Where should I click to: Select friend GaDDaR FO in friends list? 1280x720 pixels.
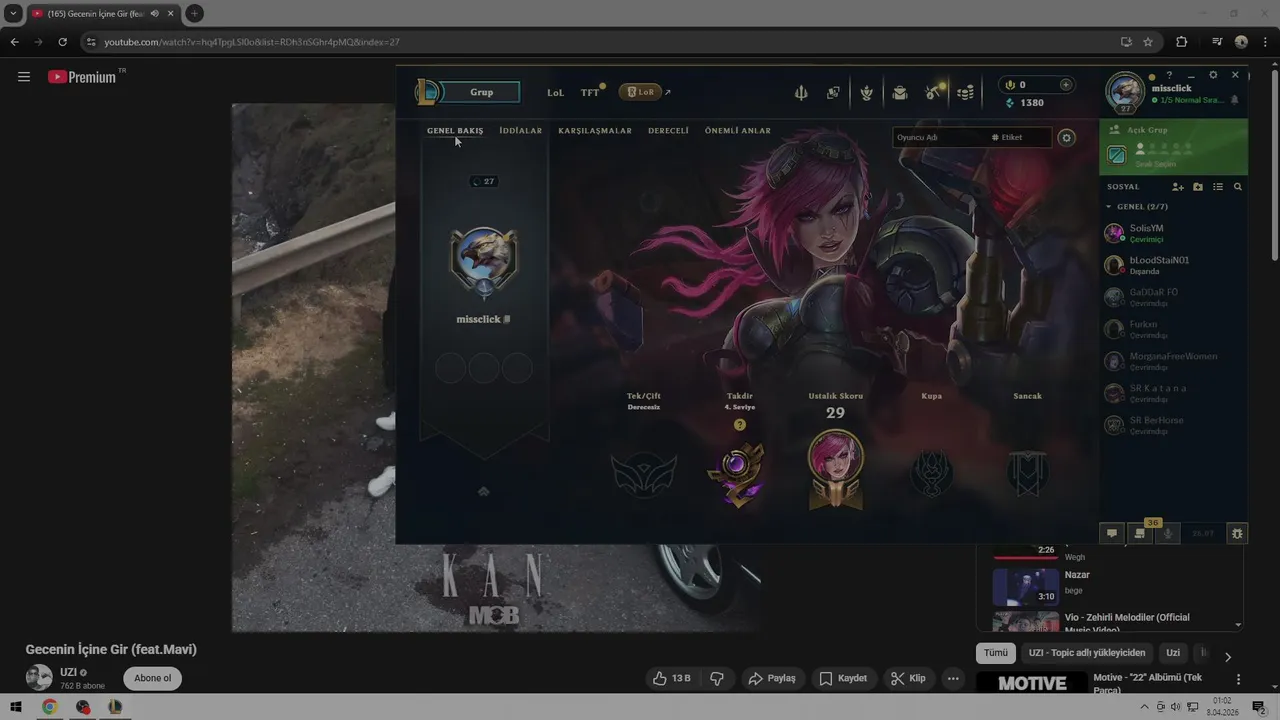[1173, 297]
